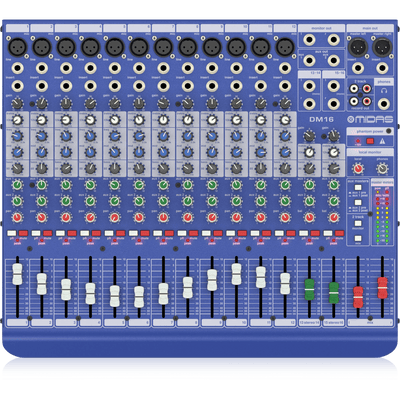Click the channel 8 red pan knob
Viewport: 400px width, 400px height.
tap(188, 218)
